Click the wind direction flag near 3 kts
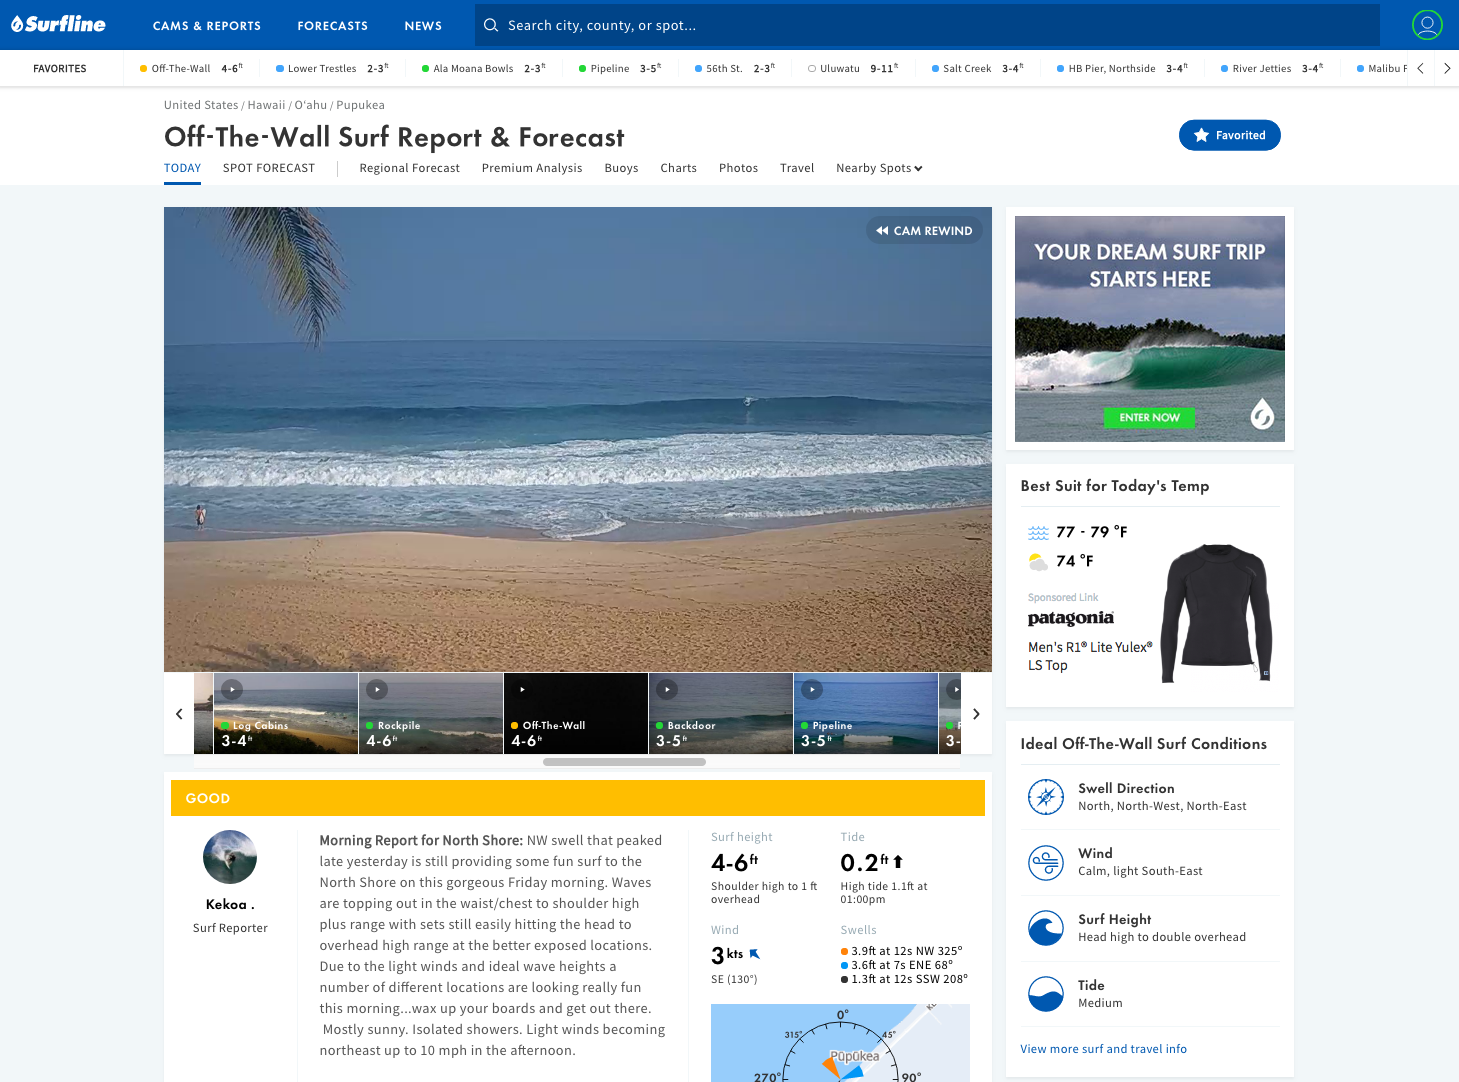Viewport: 1459px width, 1082px height. point(754,952)
